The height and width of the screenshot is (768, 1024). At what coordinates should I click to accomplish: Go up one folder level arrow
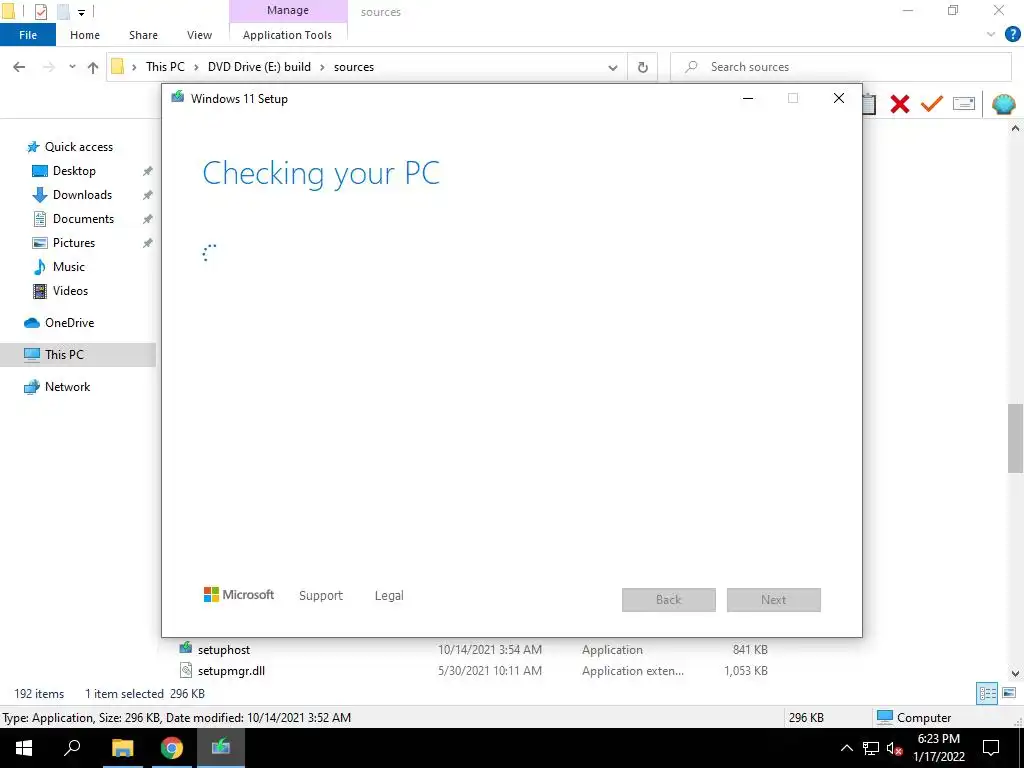pos(93,67)
